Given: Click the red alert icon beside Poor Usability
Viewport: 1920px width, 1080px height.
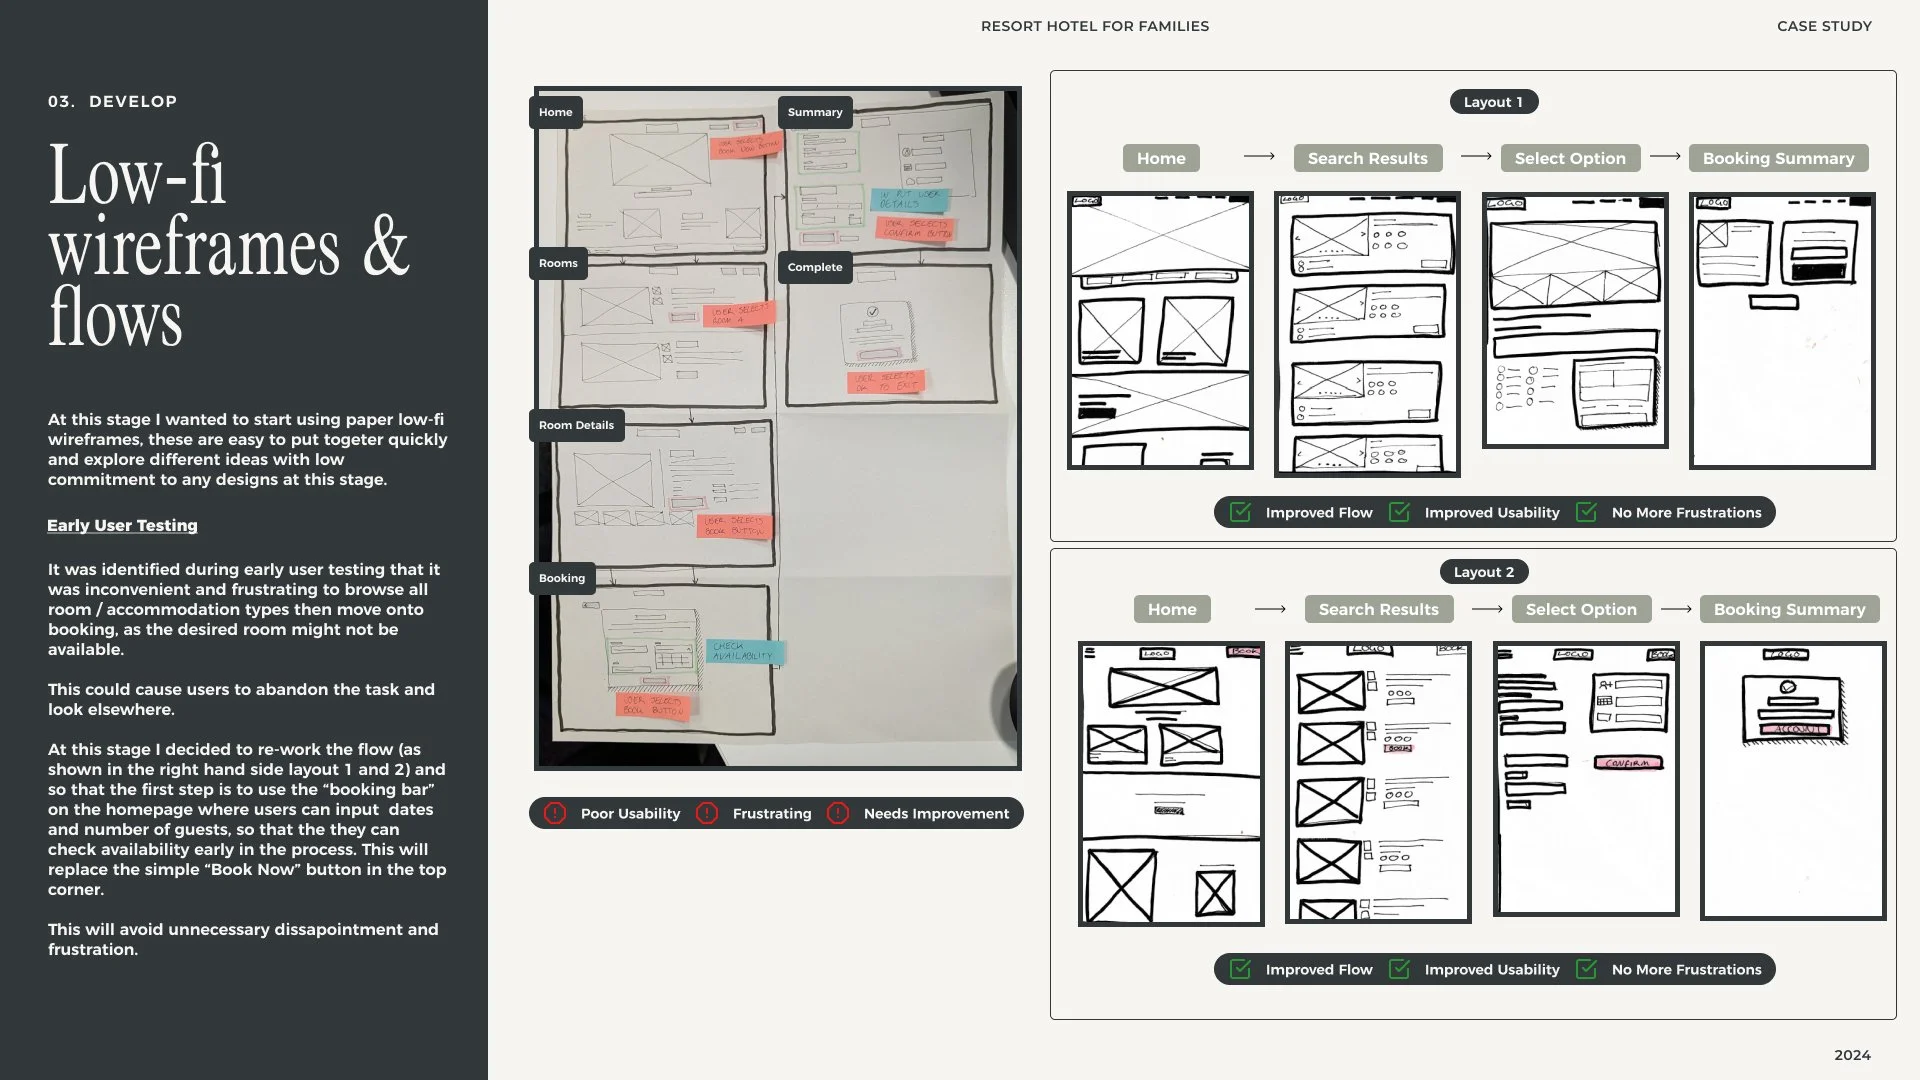Looking at the screenshot, I should pos(554,813).
